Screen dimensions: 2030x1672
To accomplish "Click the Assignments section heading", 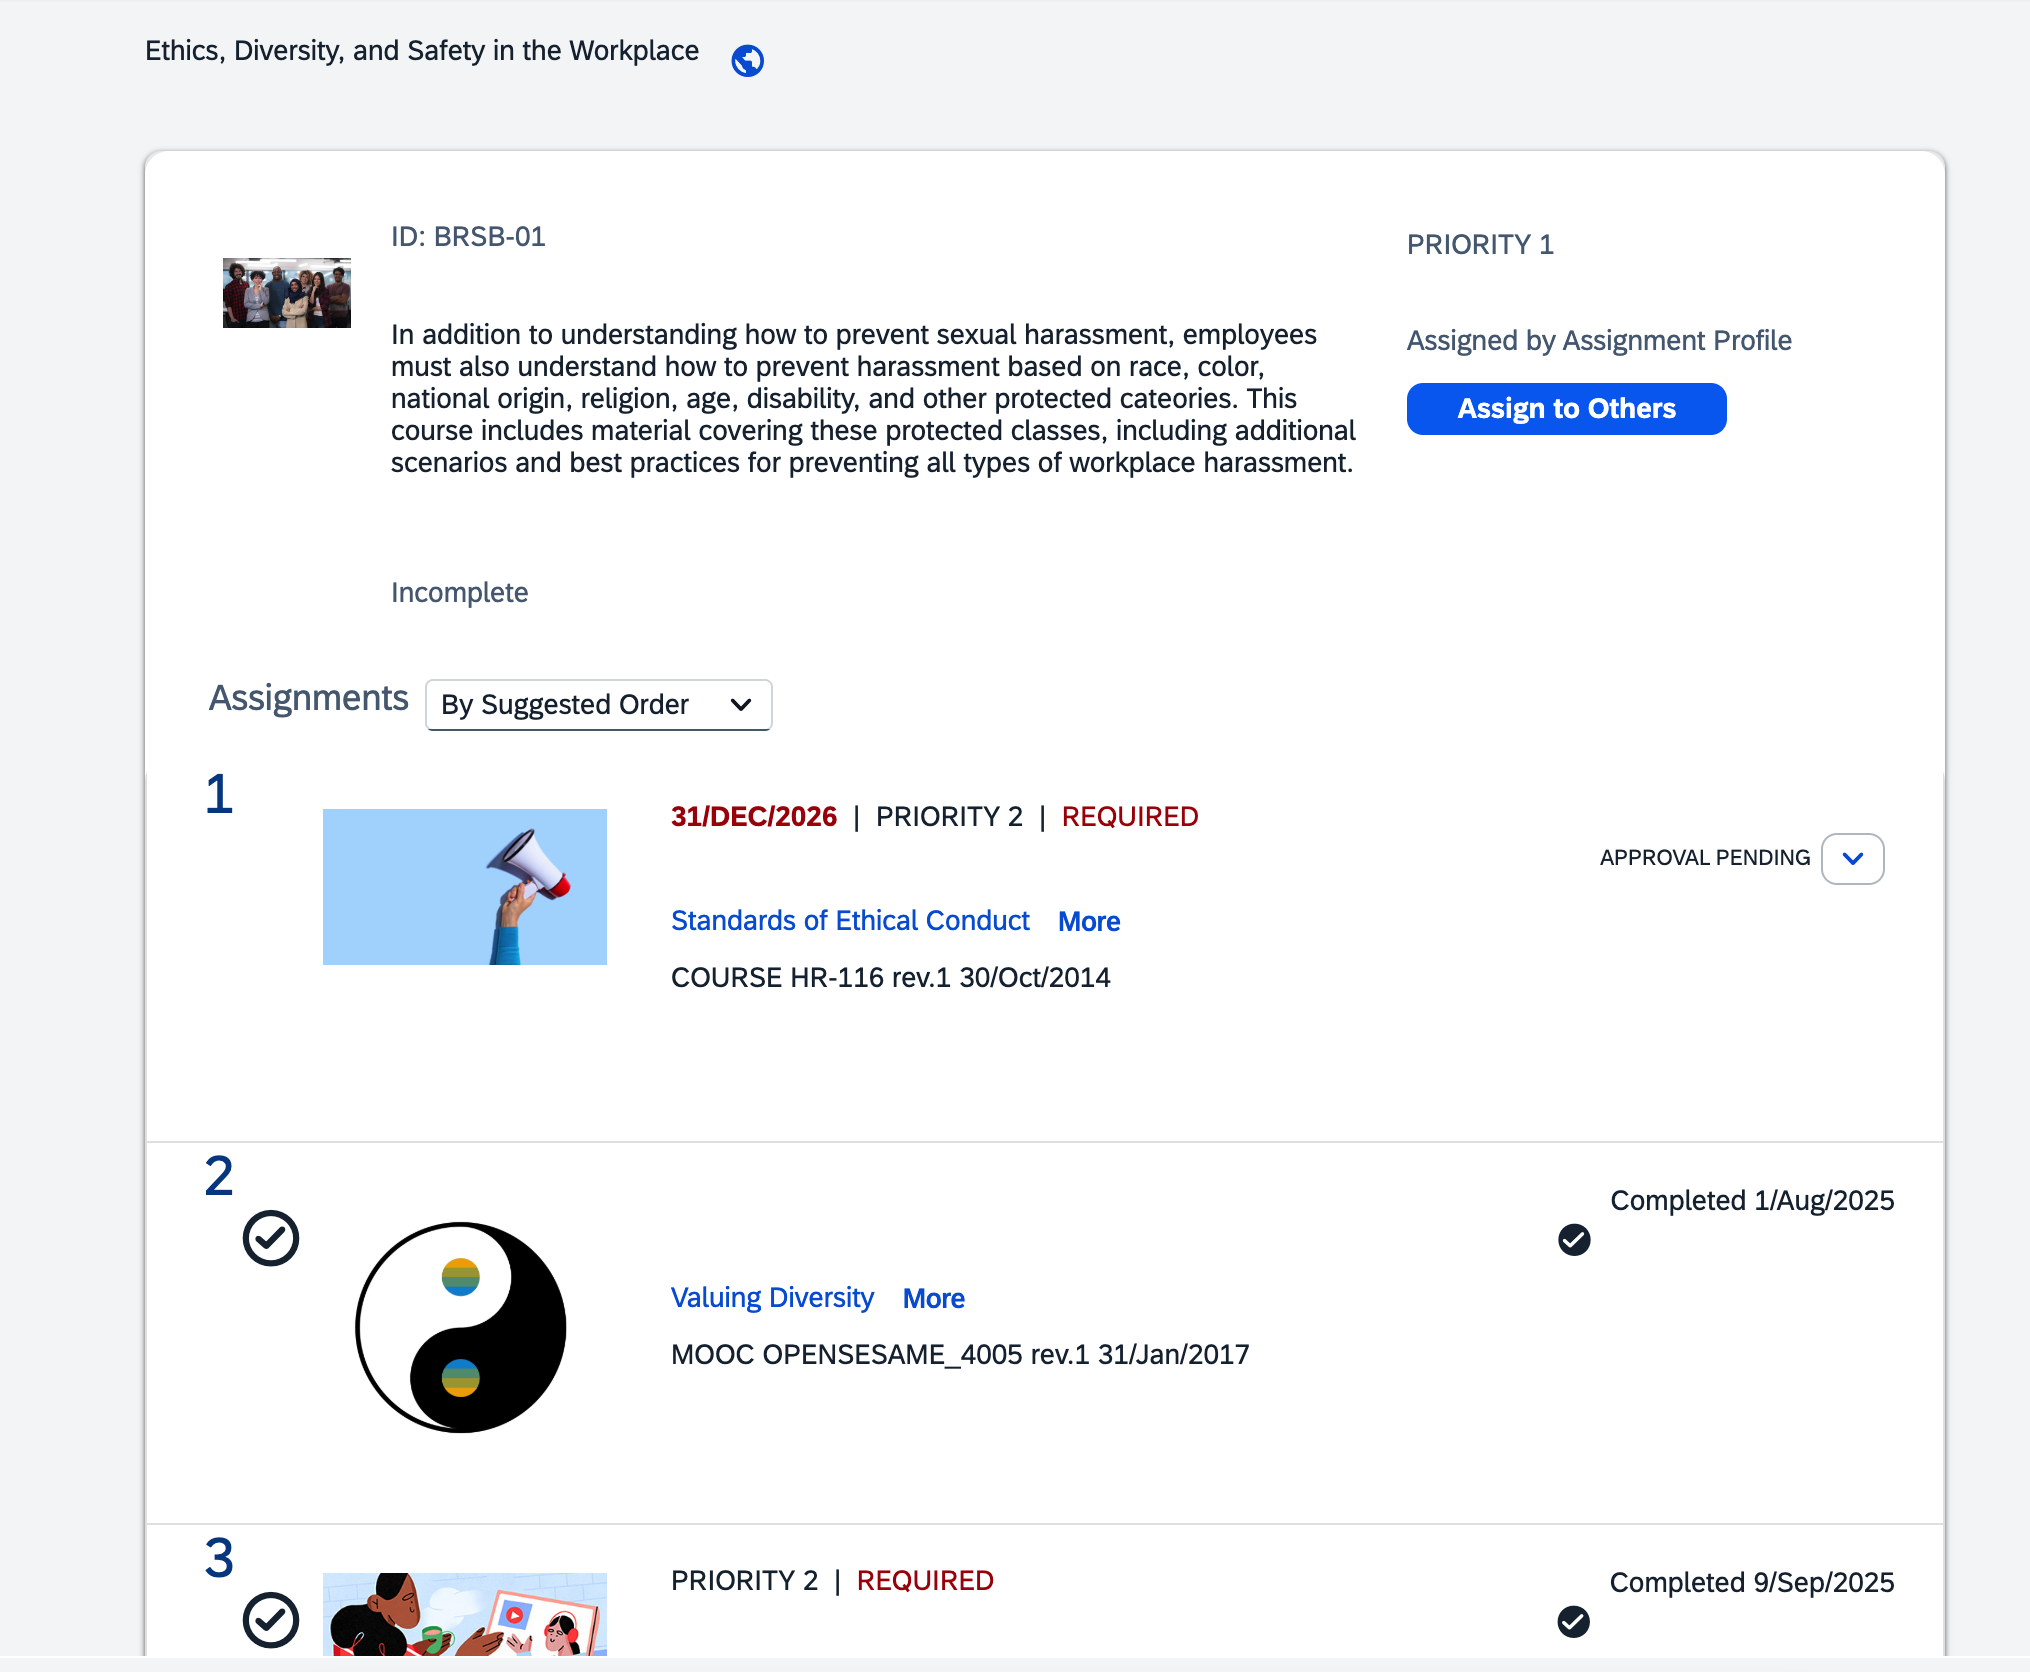I will [308, 698].
